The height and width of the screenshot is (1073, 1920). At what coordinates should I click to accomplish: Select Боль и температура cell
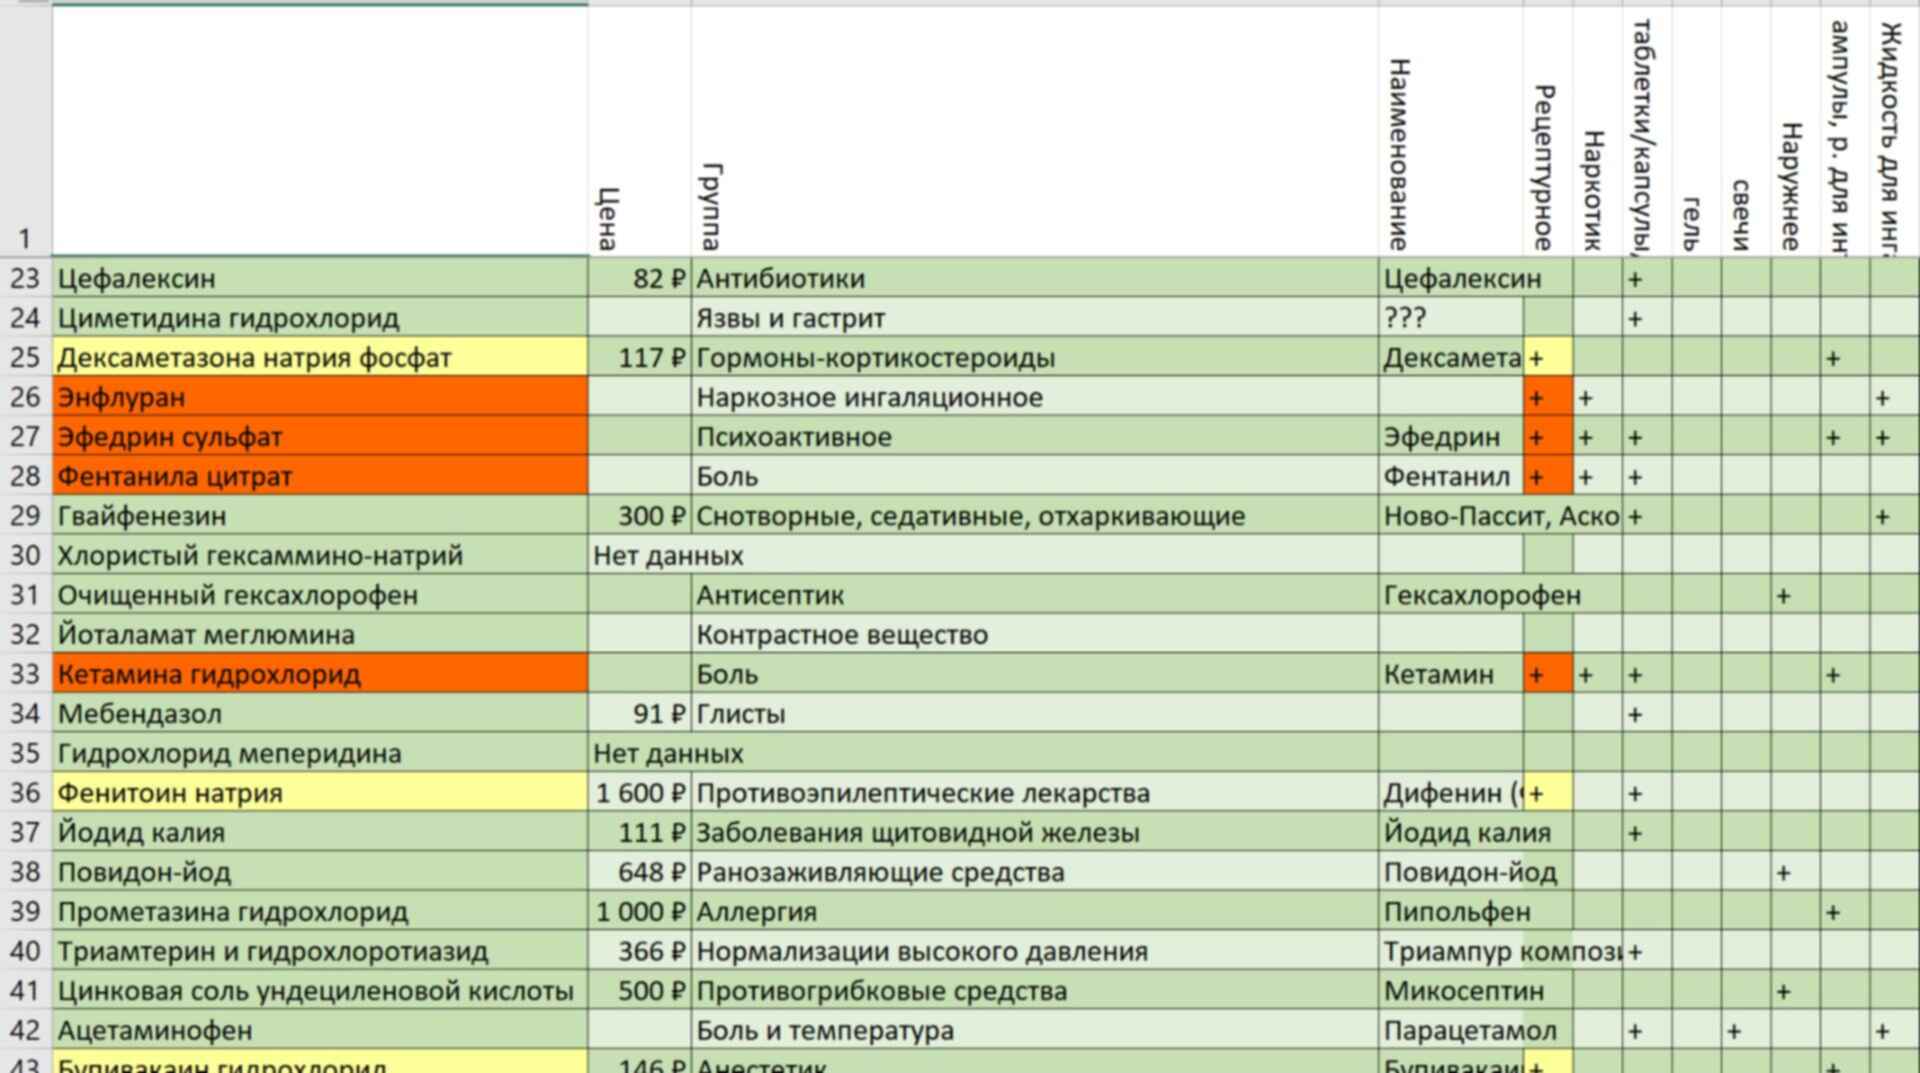tap(1035, 1030)
